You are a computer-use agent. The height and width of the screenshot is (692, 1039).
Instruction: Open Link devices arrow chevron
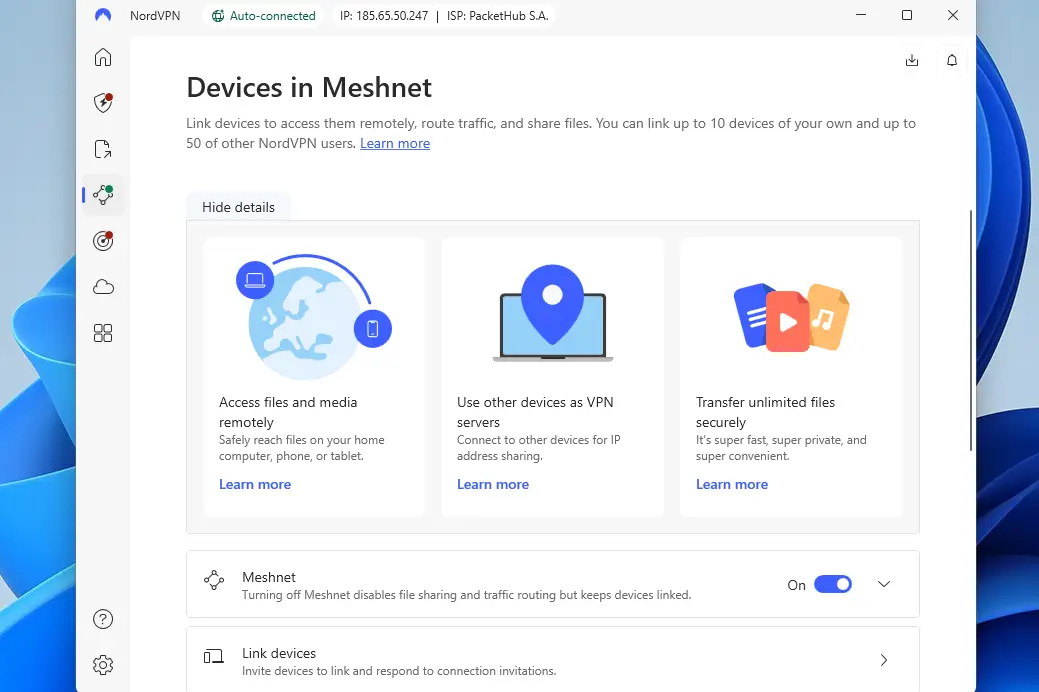(x=883, y=660)
